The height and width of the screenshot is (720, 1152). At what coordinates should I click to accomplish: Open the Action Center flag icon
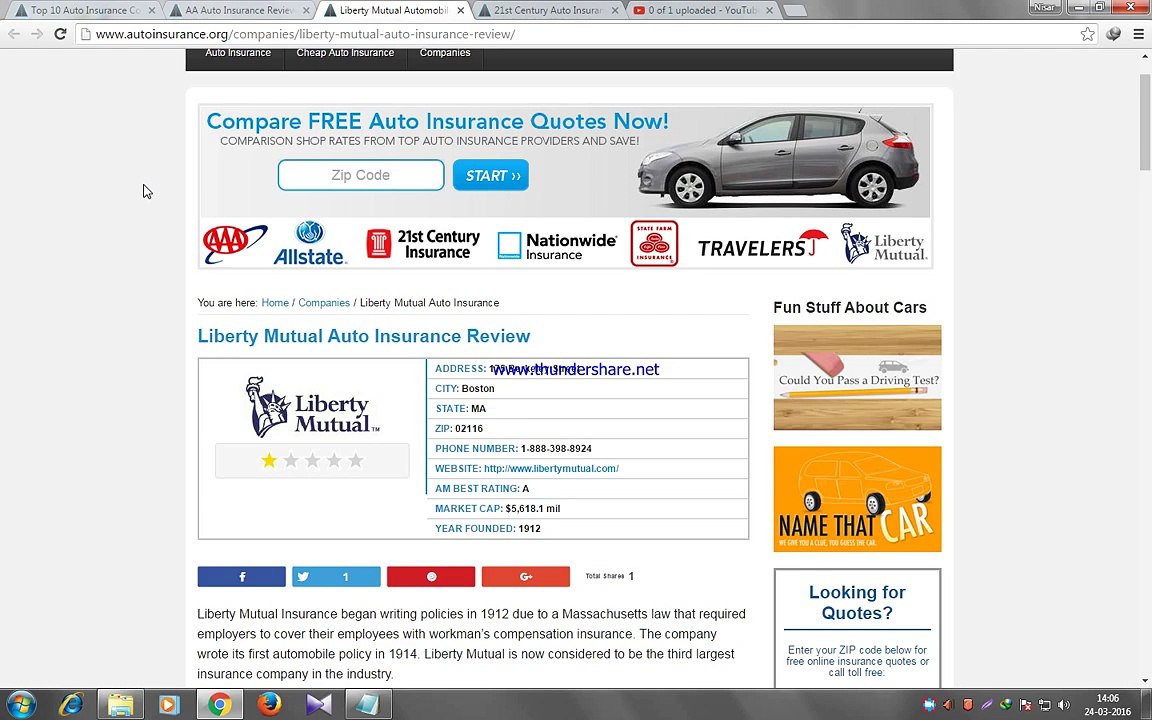1025,705
